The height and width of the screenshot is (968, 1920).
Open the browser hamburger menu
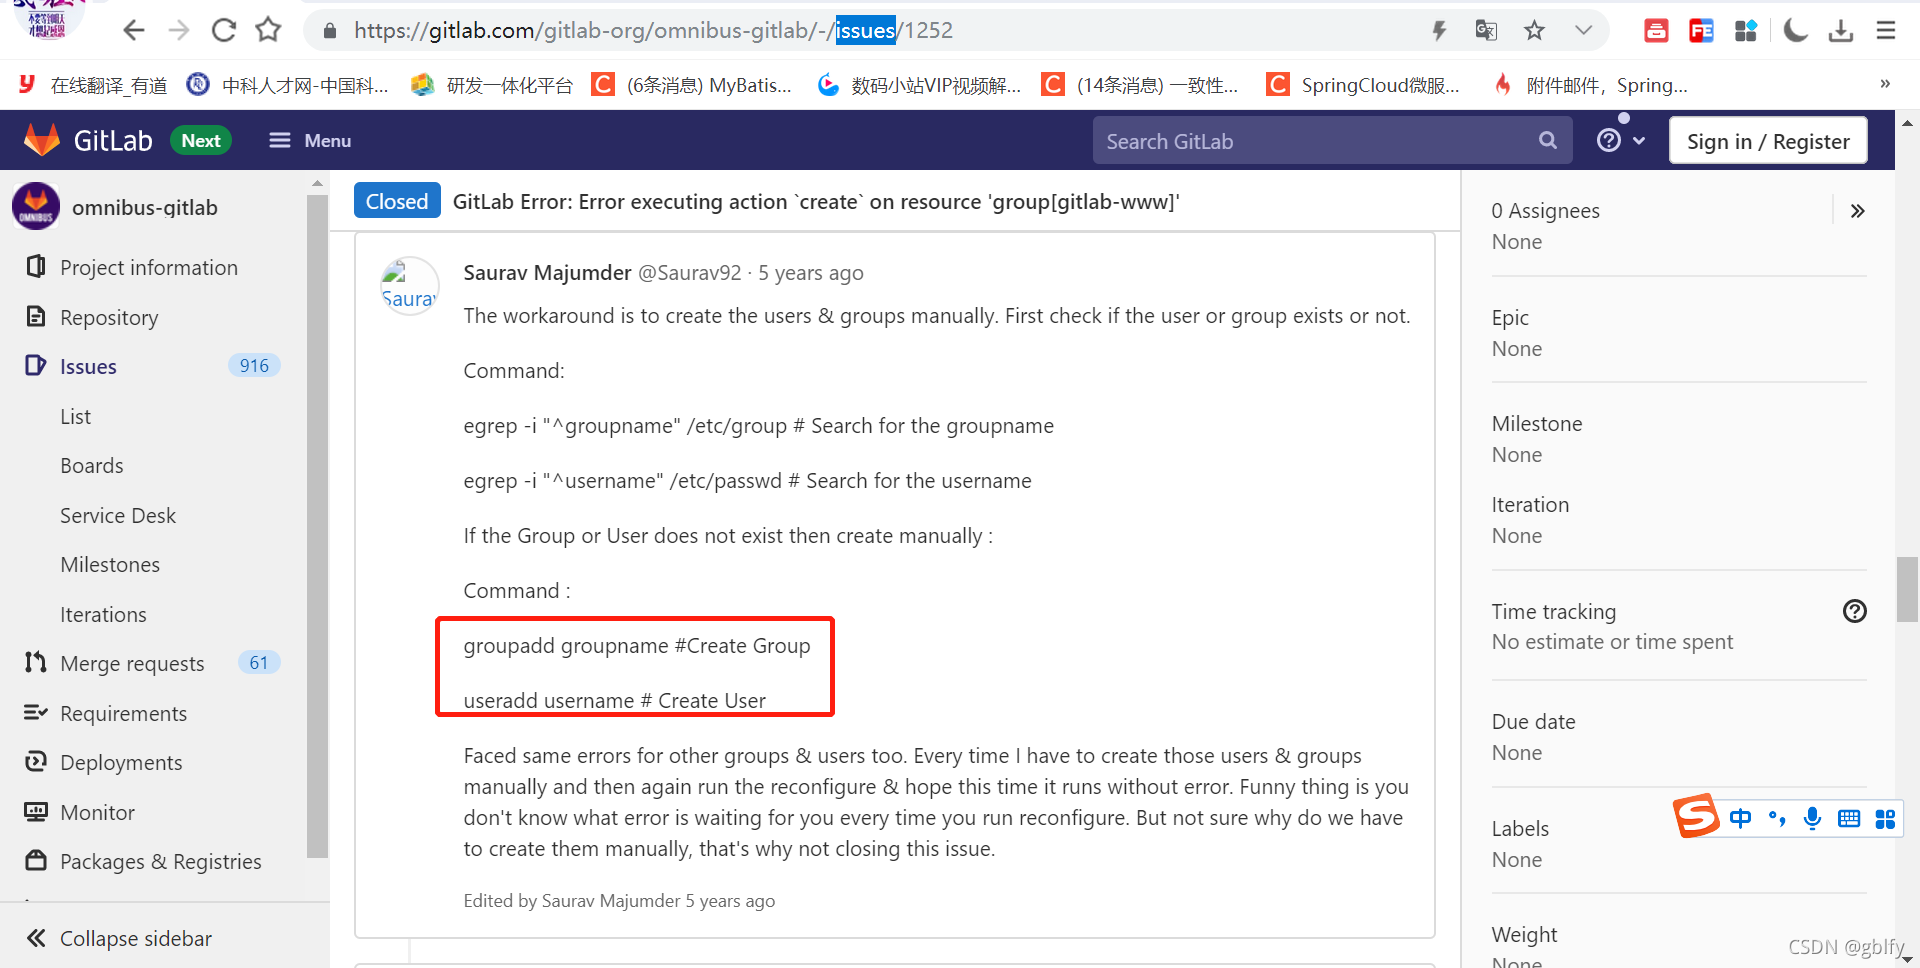pos(1886,30)
